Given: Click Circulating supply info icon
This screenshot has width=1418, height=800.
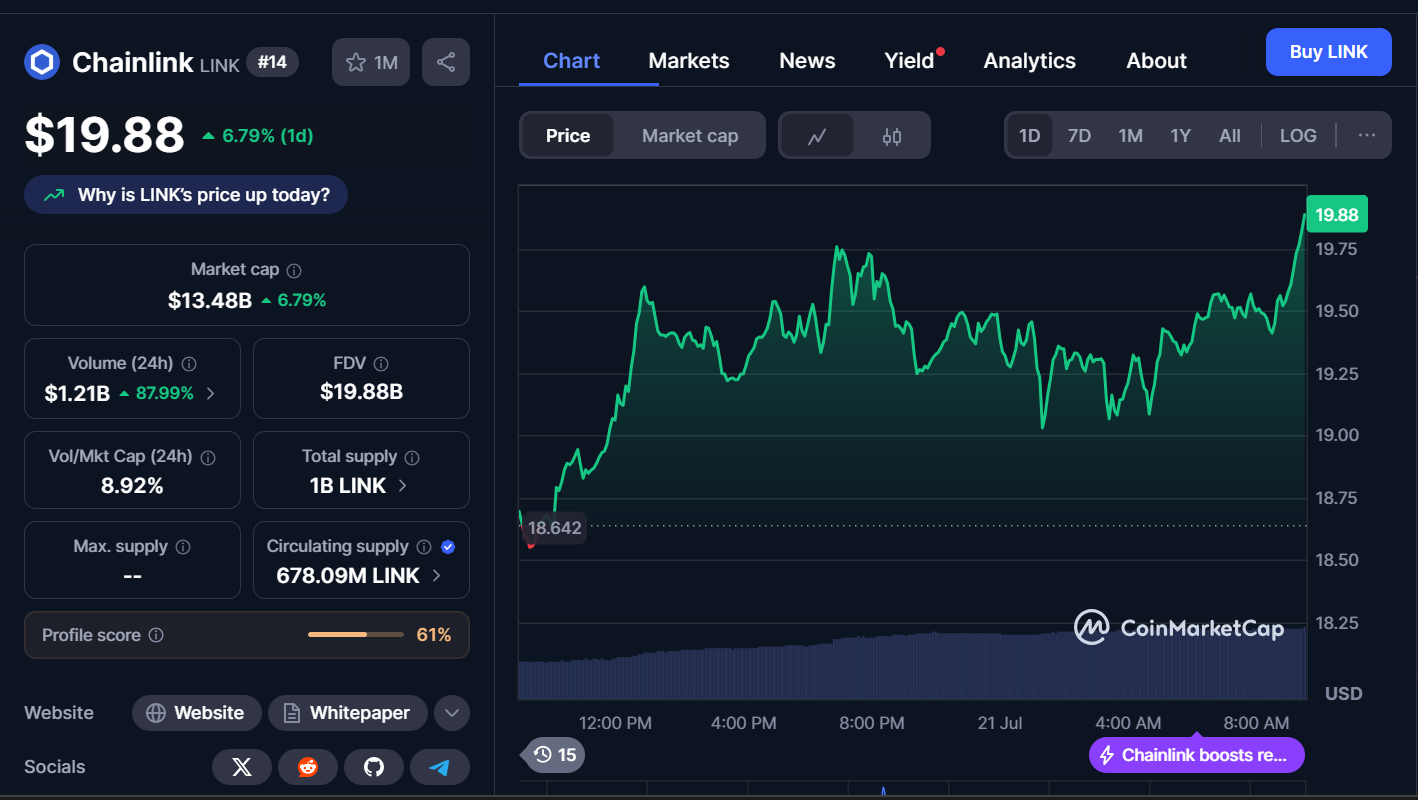Looking at the screenshot, I should click(424, 547).
